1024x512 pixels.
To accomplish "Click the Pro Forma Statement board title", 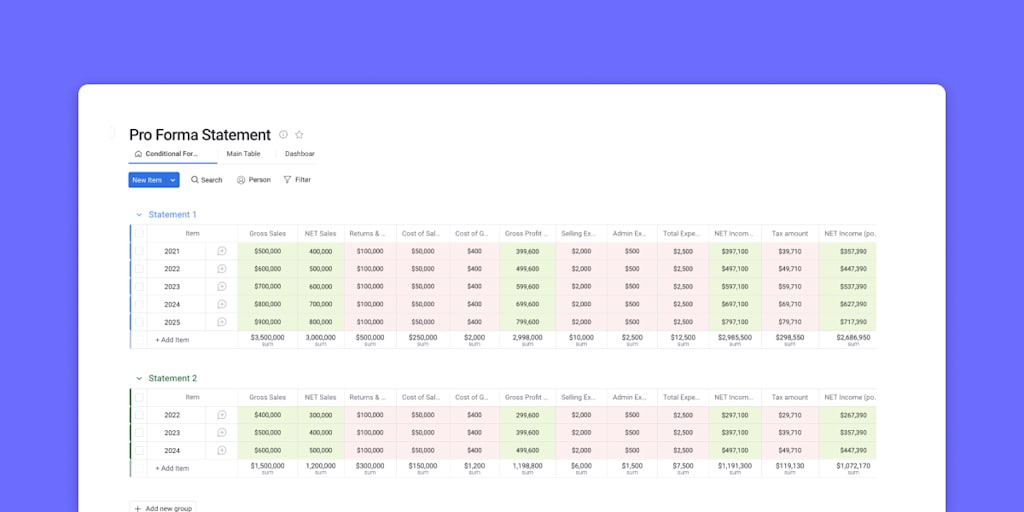I will 200,135.
